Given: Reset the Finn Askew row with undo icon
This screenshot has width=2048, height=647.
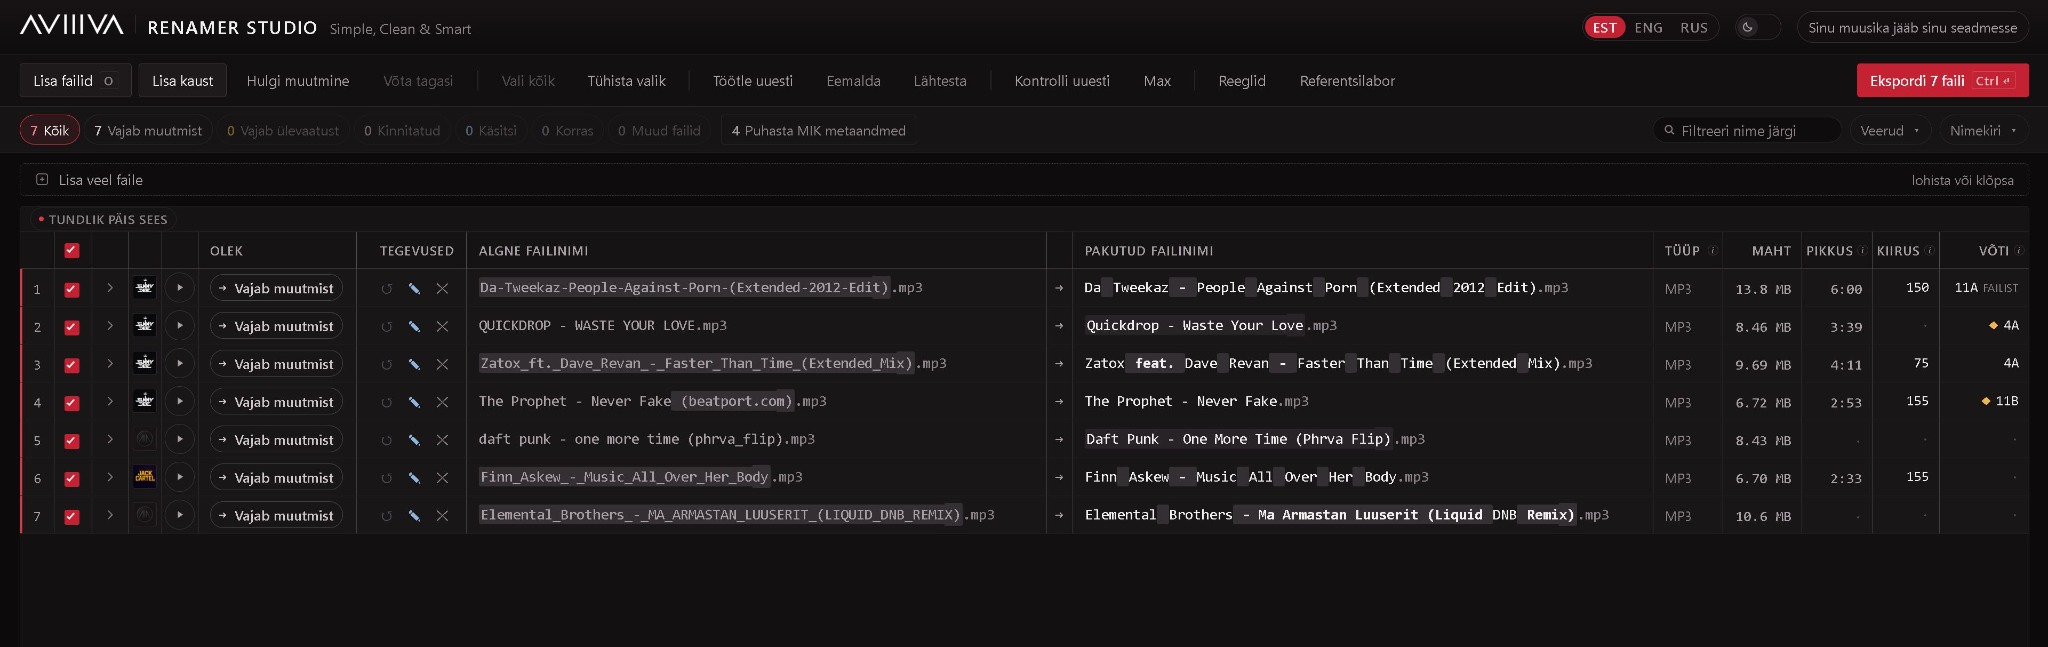Looking at the screenshot, I should coord(386,479).
